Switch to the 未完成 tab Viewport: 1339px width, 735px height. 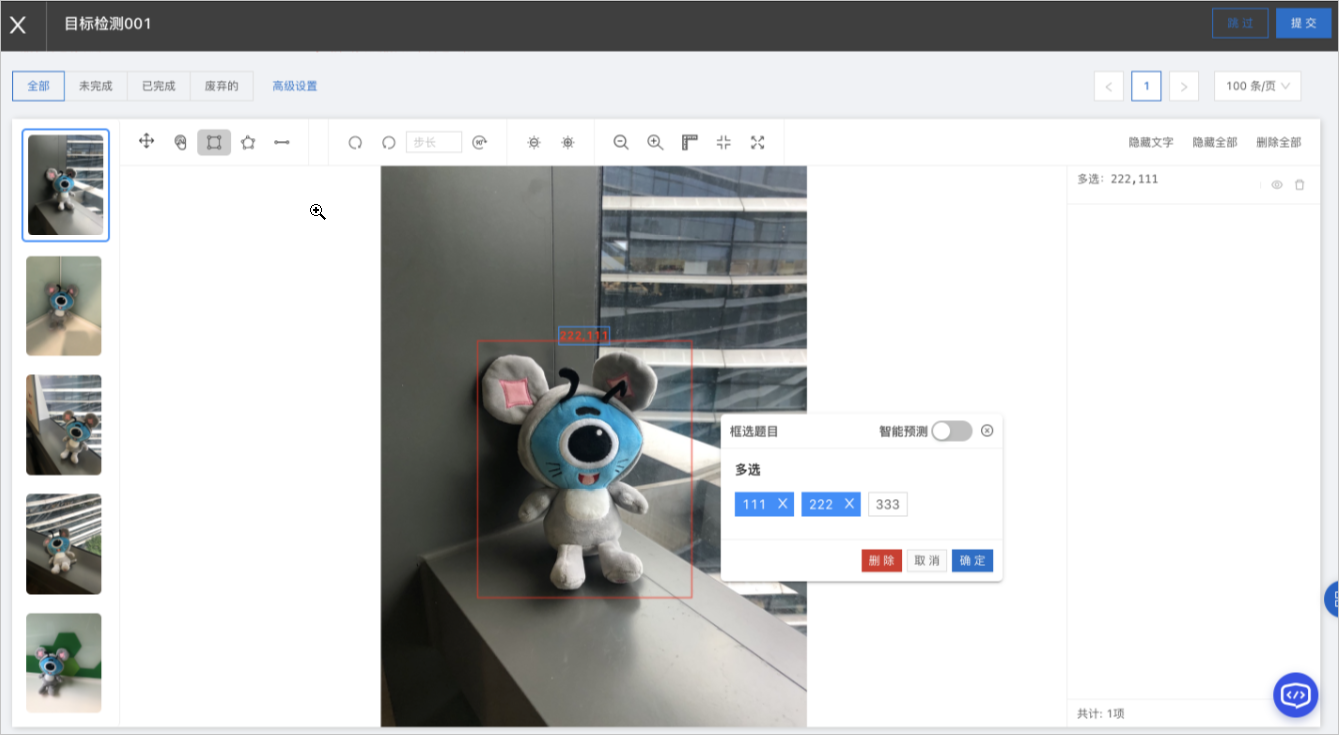tap(96, 86)
